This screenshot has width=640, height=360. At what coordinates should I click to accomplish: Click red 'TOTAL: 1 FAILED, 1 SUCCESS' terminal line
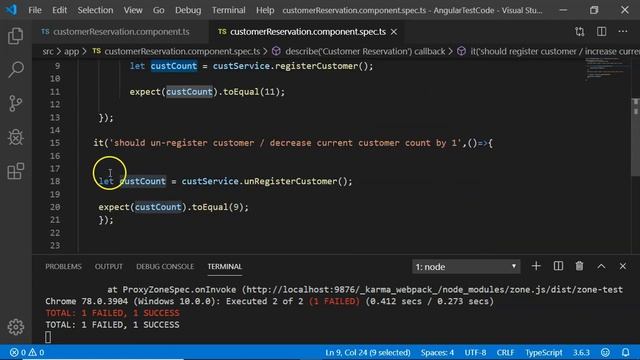point(112,313)
